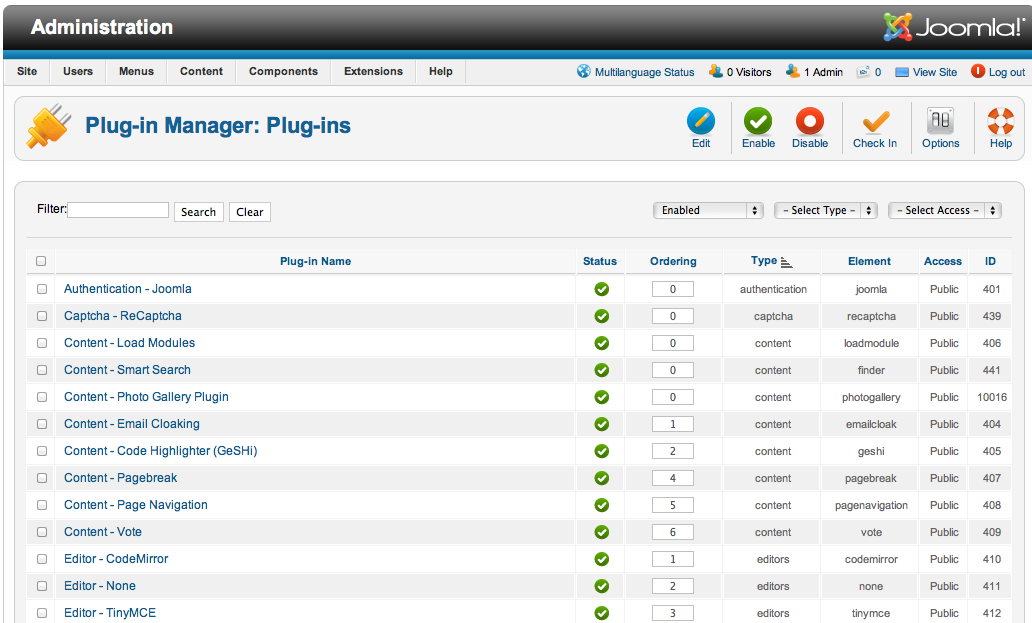Image resolution: width=1032 pixels, height=623 pixels.
Task: Sort by the Access column header
Action: click(942, 261)
